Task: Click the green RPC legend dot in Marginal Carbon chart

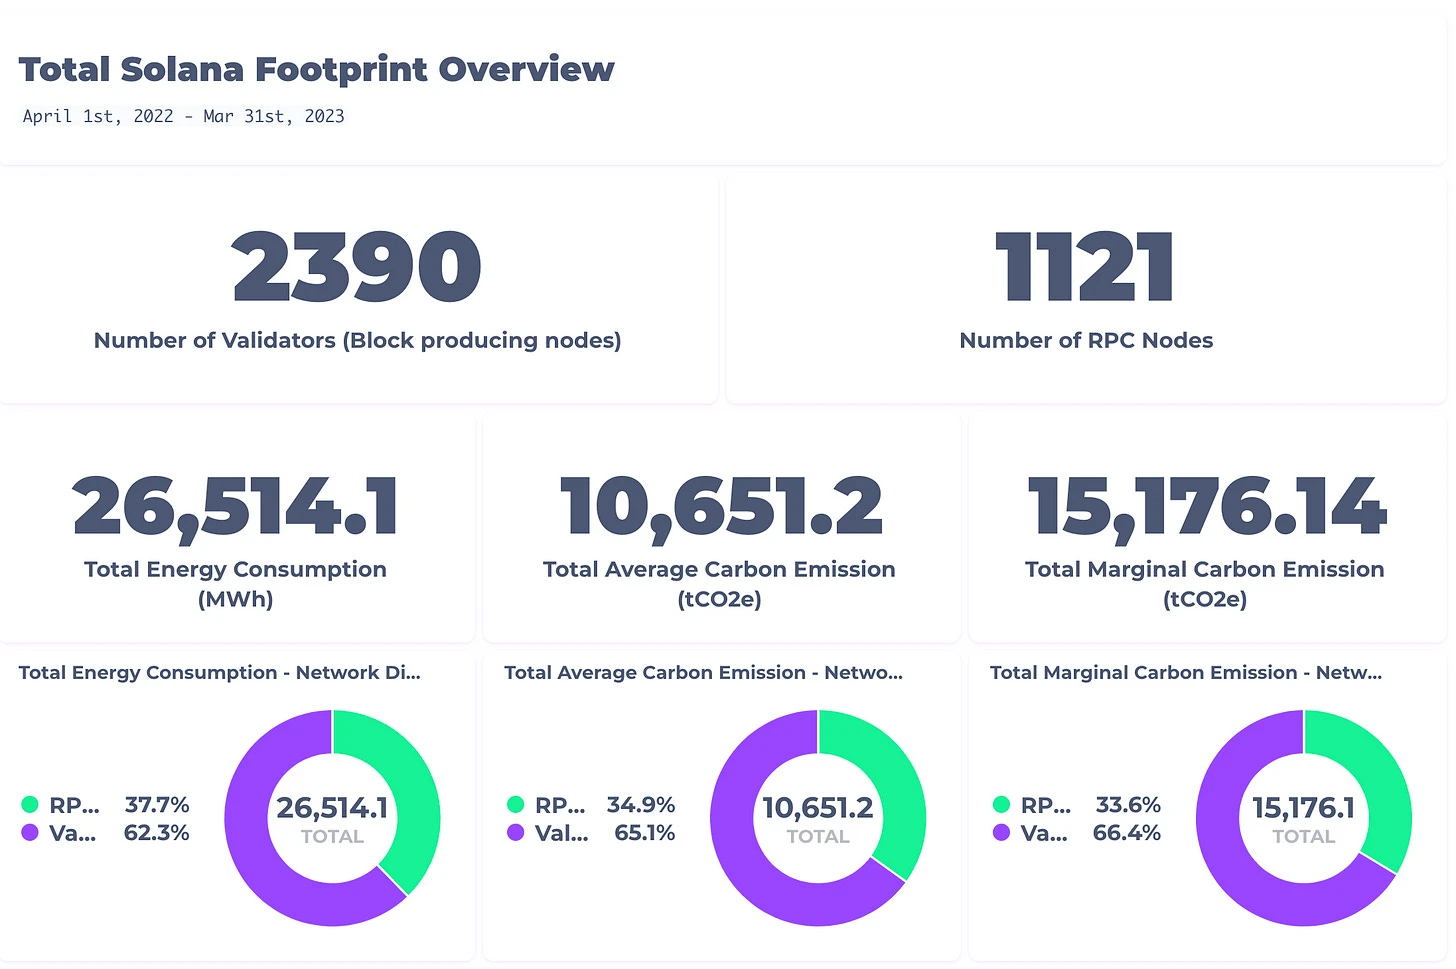Action: (x=1001, y=804)
